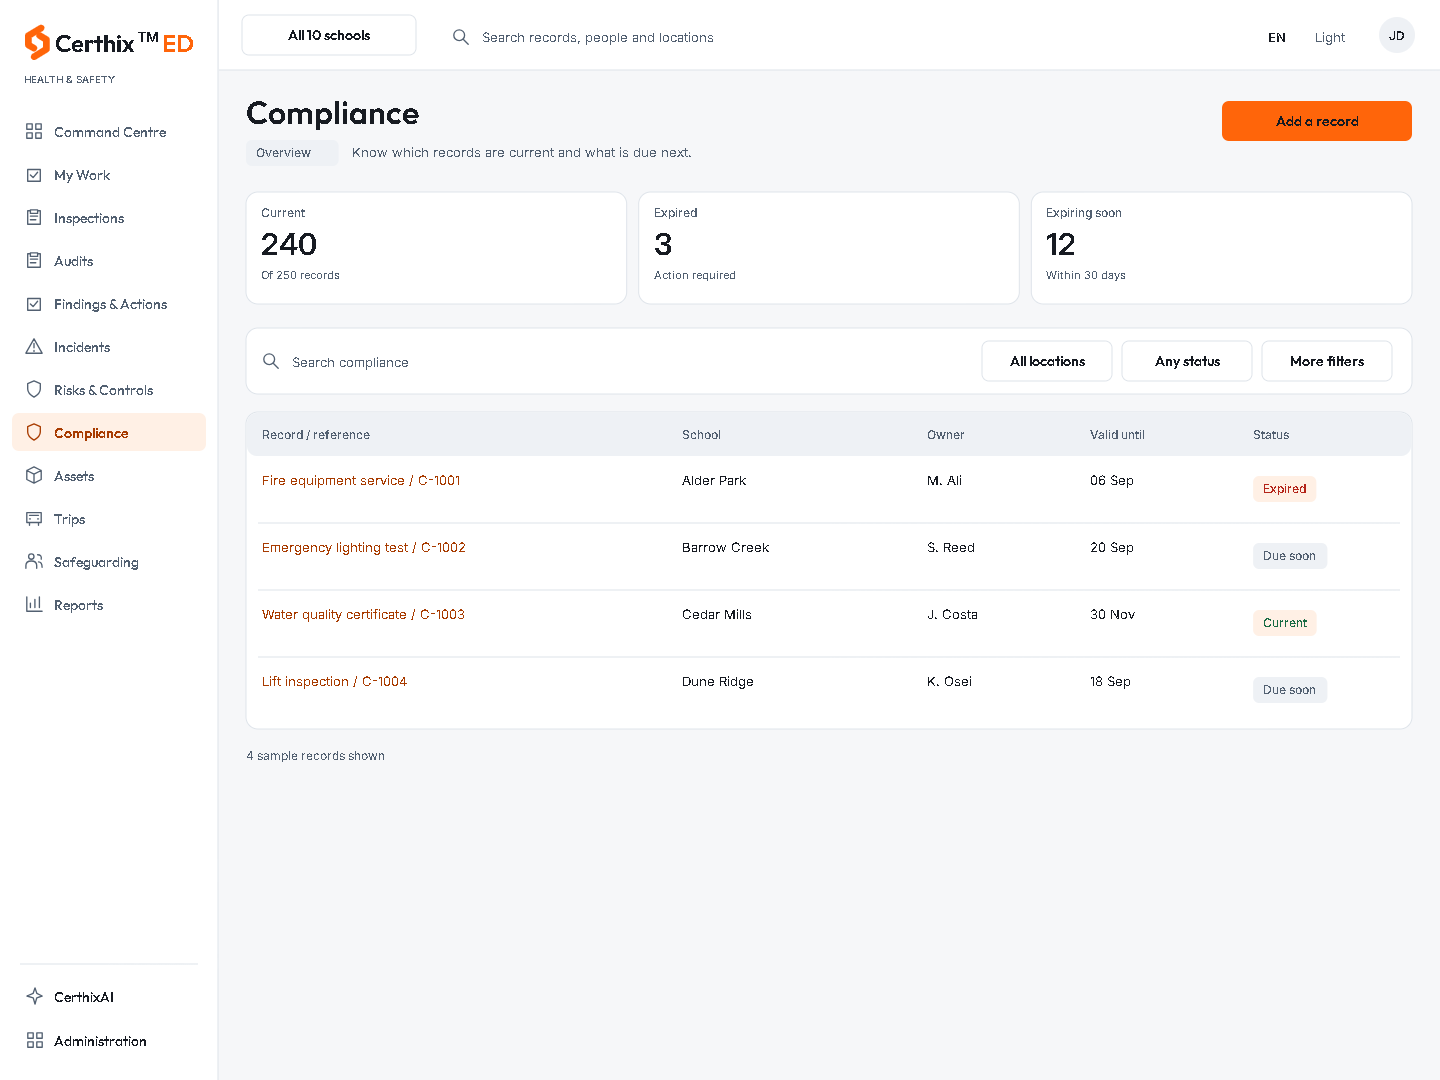Open Fire equipment service / C-1001 record
Image resolution: width=1440 pixels, height=1080 pixels.
pos(361,481)
